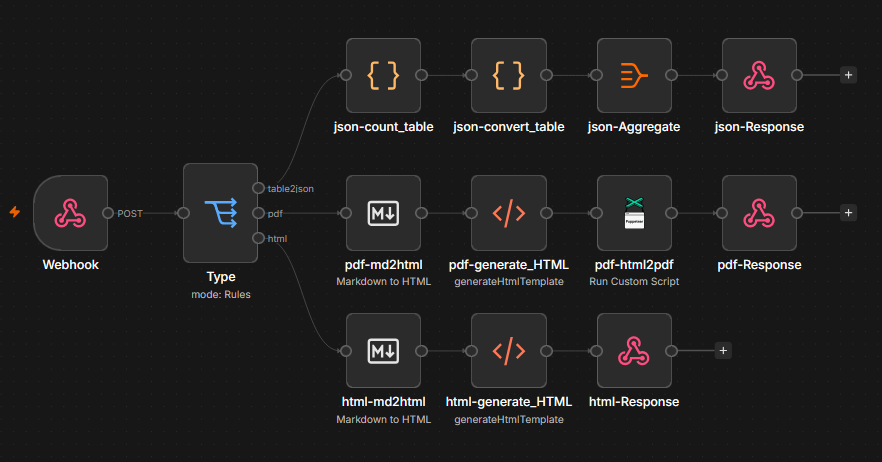Viewport: 882px width, 462px height.
Task: Select the html-generate_HTML node
Action: [508, 351]
